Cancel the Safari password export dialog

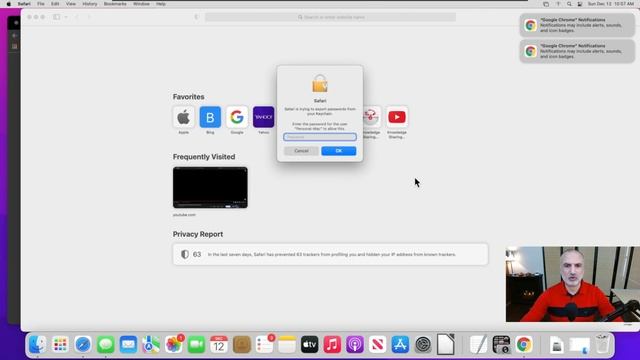(x=301, y=151)
